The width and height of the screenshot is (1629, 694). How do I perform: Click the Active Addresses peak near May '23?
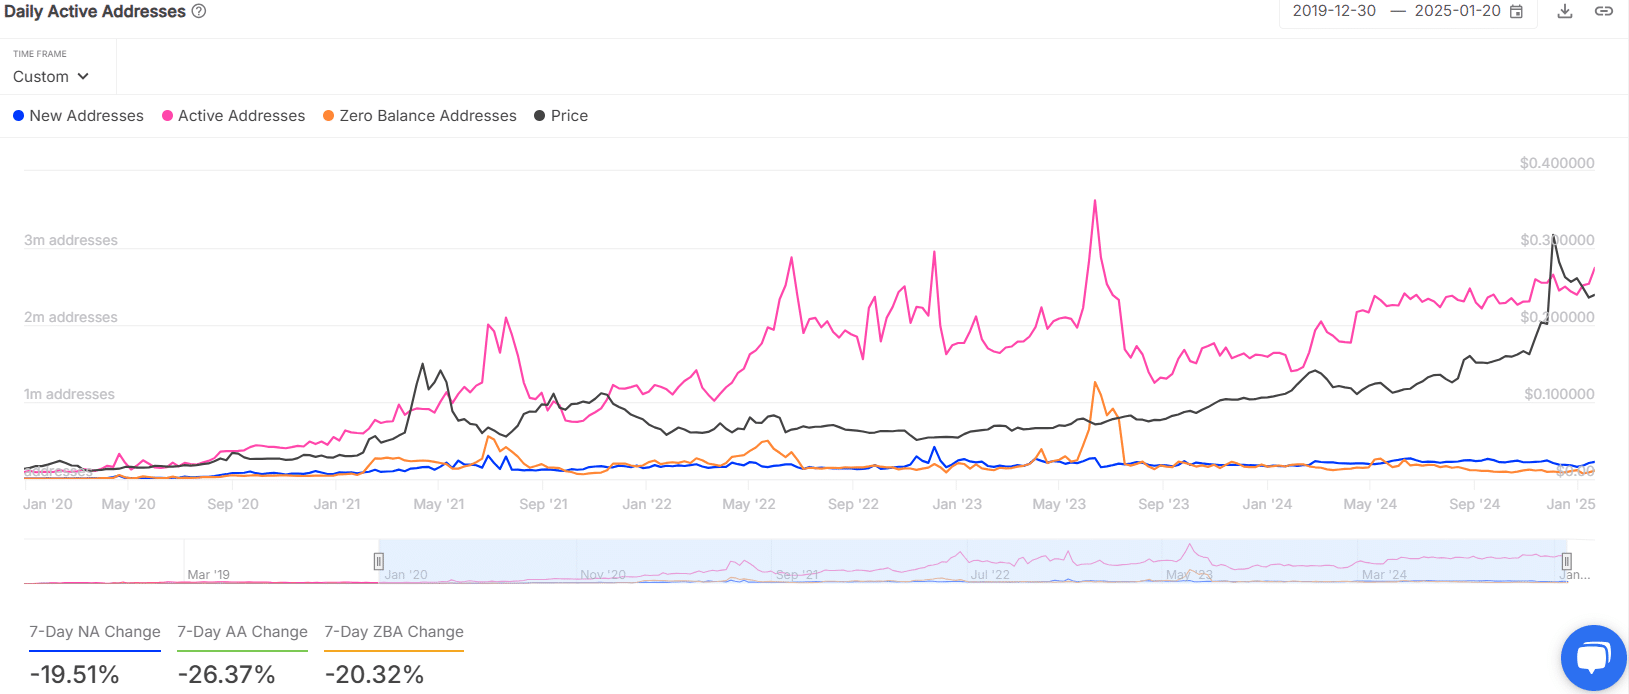[1095, 202]
